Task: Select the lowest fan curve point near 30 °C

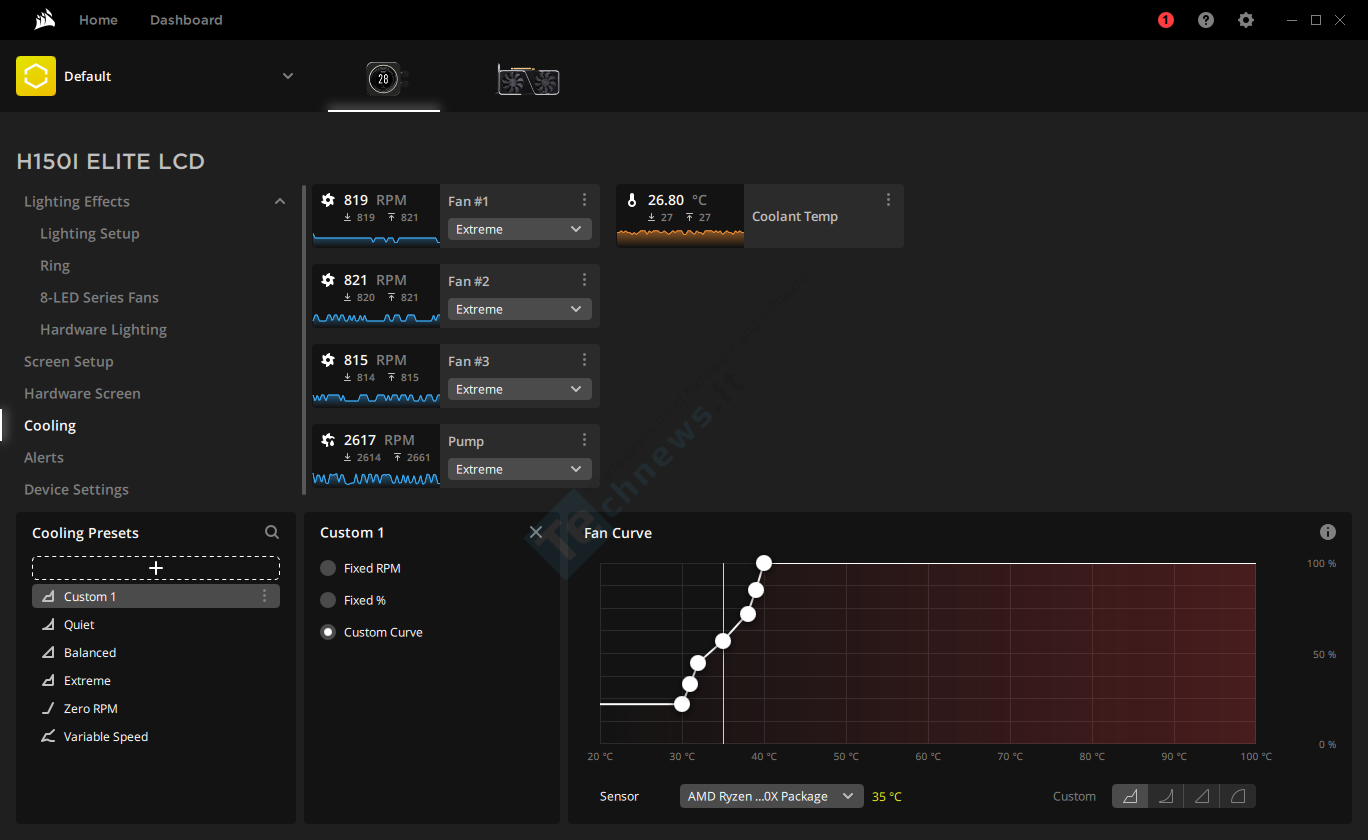Action: click(682, 704)
